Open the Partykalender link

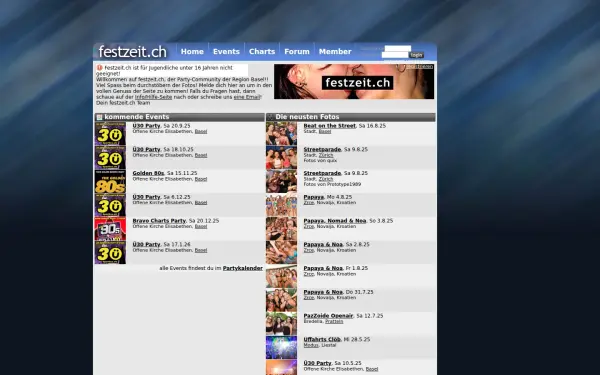(x=243, y=268)
